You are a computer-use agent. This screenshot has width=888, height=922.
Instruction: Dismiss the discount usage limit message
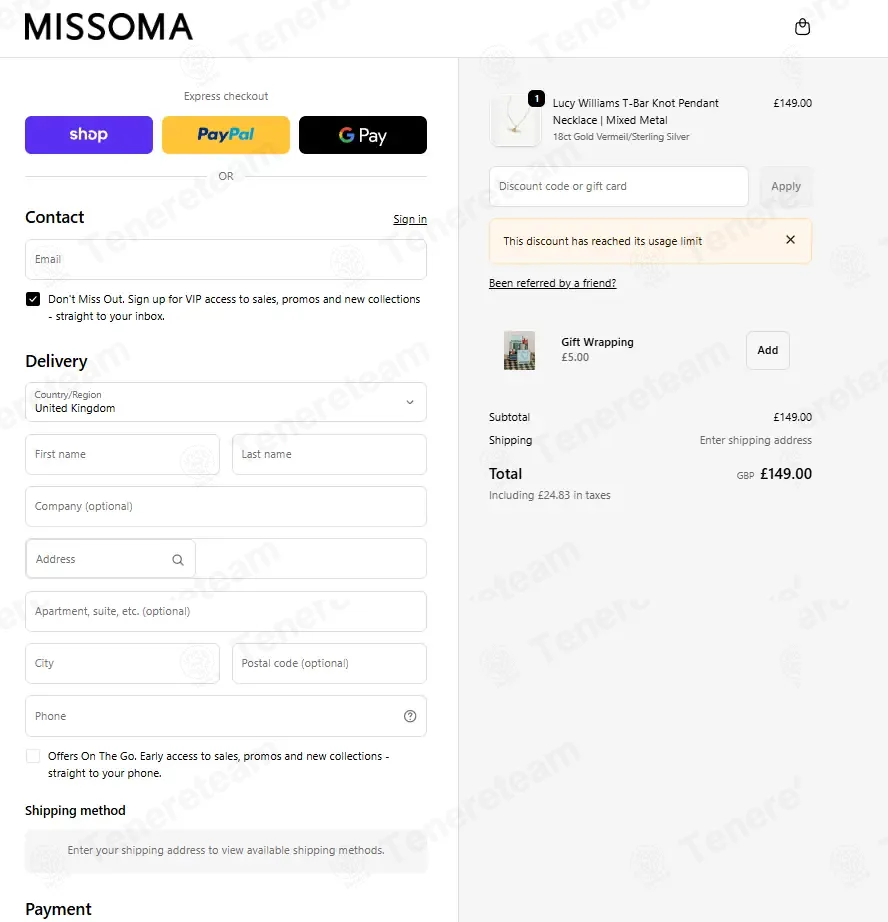tap(790, 240)
